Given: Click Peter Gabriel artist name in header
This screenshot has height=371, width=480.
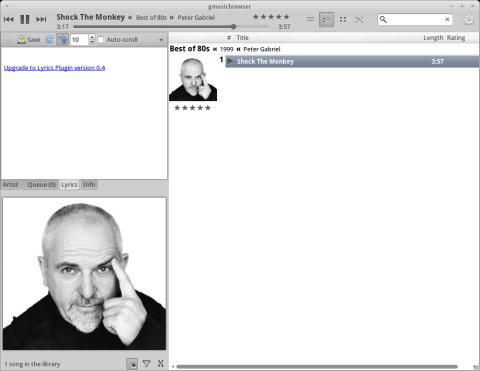Looking at the screenshot, I should (x=196, y=18).
